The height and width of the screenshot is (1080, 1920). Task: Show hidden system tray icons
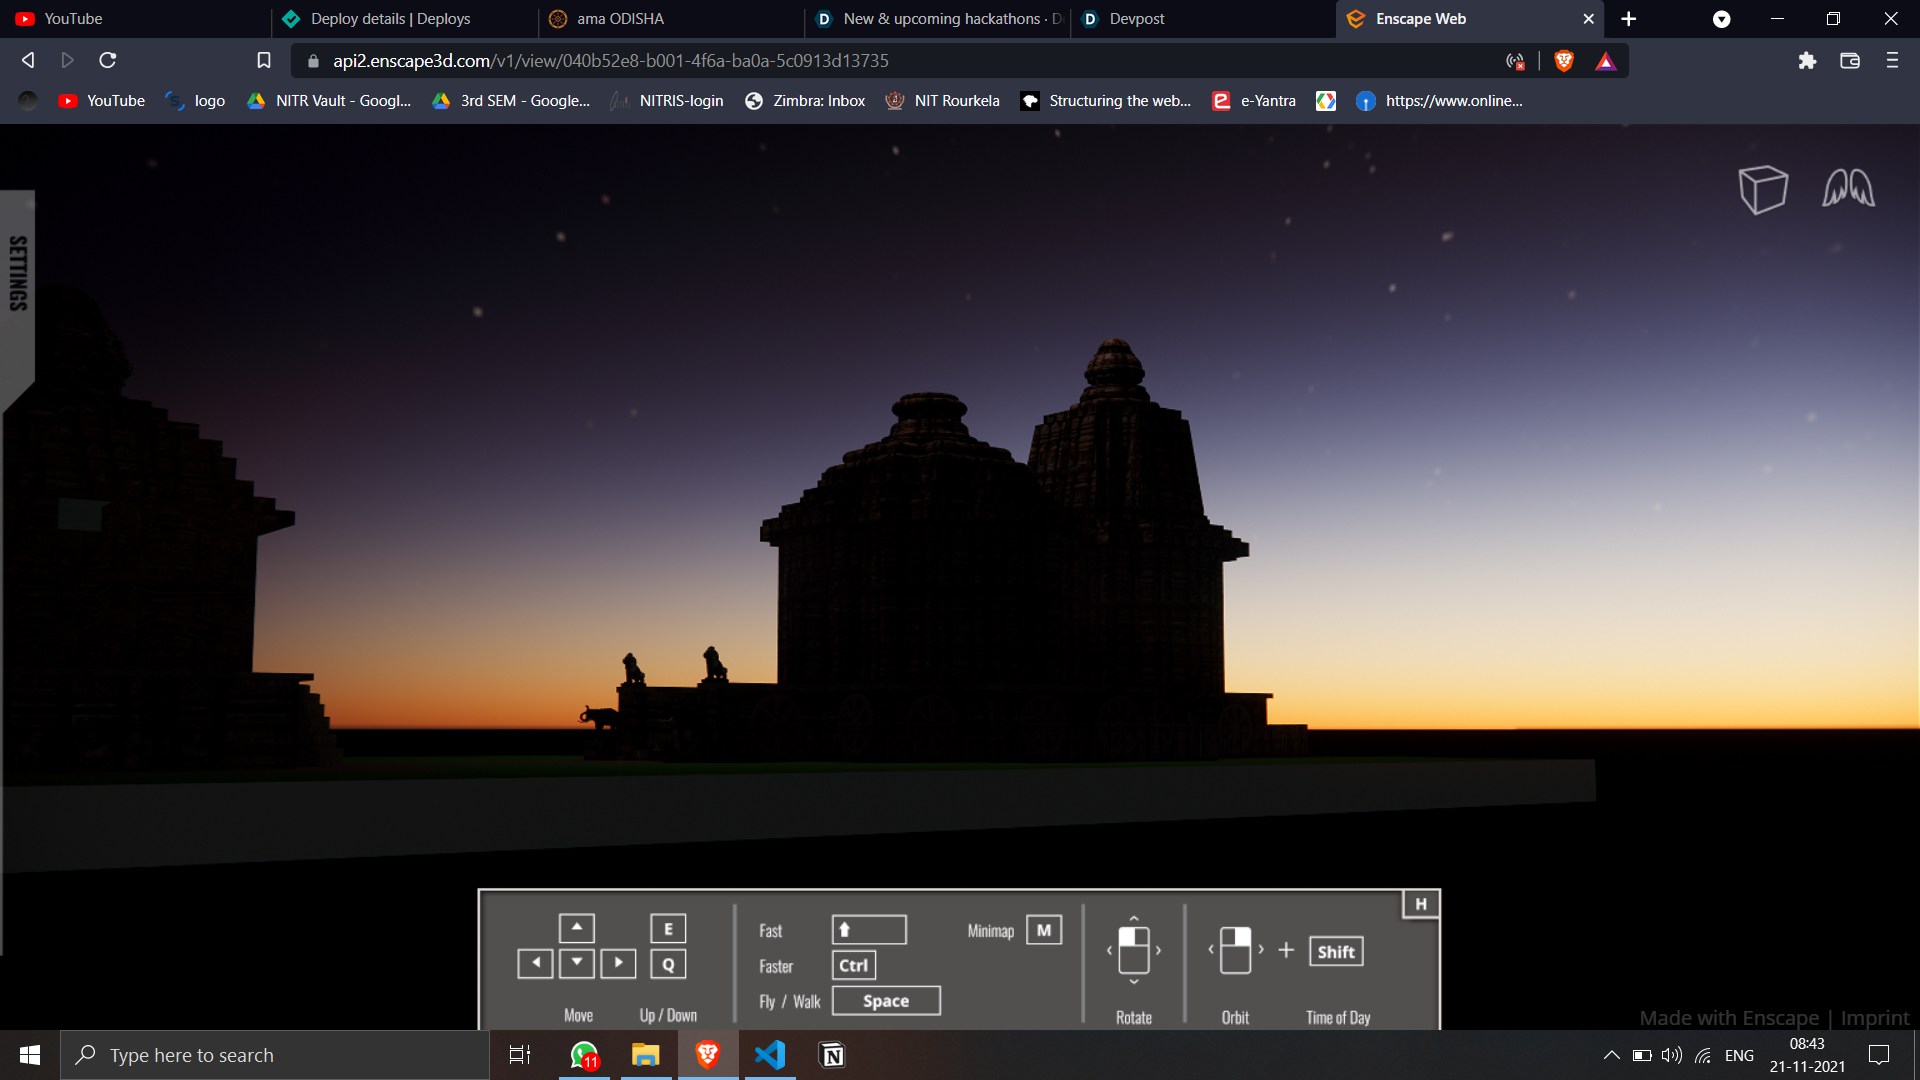(1611, 1055)
